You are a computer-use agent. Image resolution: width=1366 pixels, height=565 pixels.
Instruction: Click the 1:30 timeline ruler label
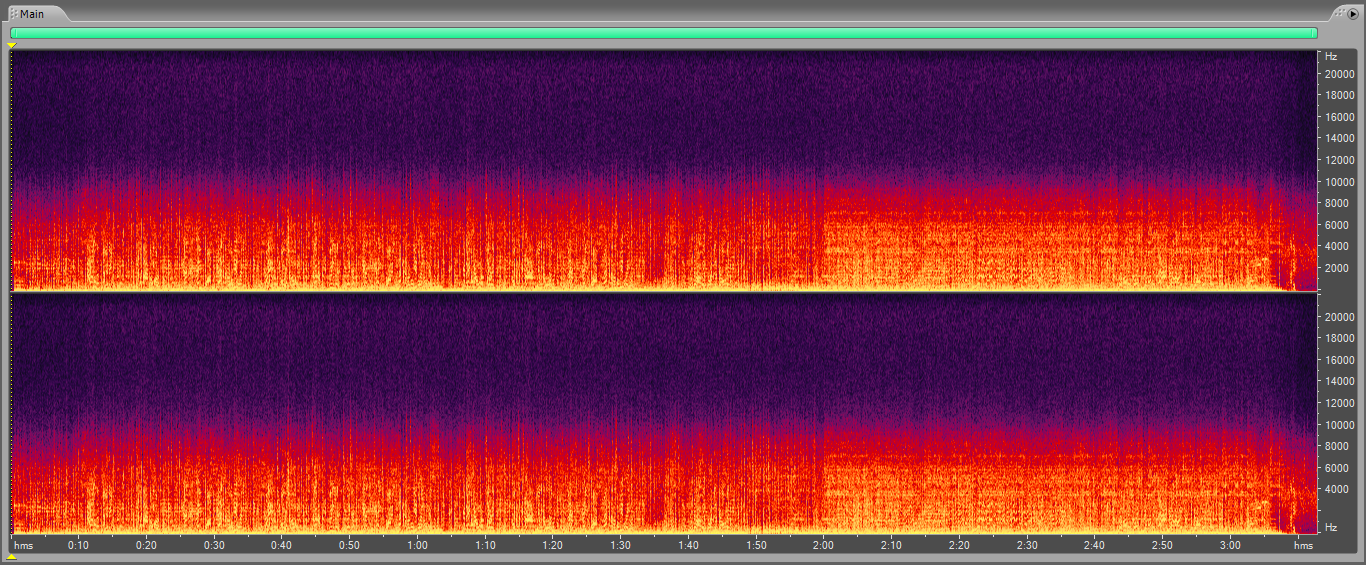point(620,545)
